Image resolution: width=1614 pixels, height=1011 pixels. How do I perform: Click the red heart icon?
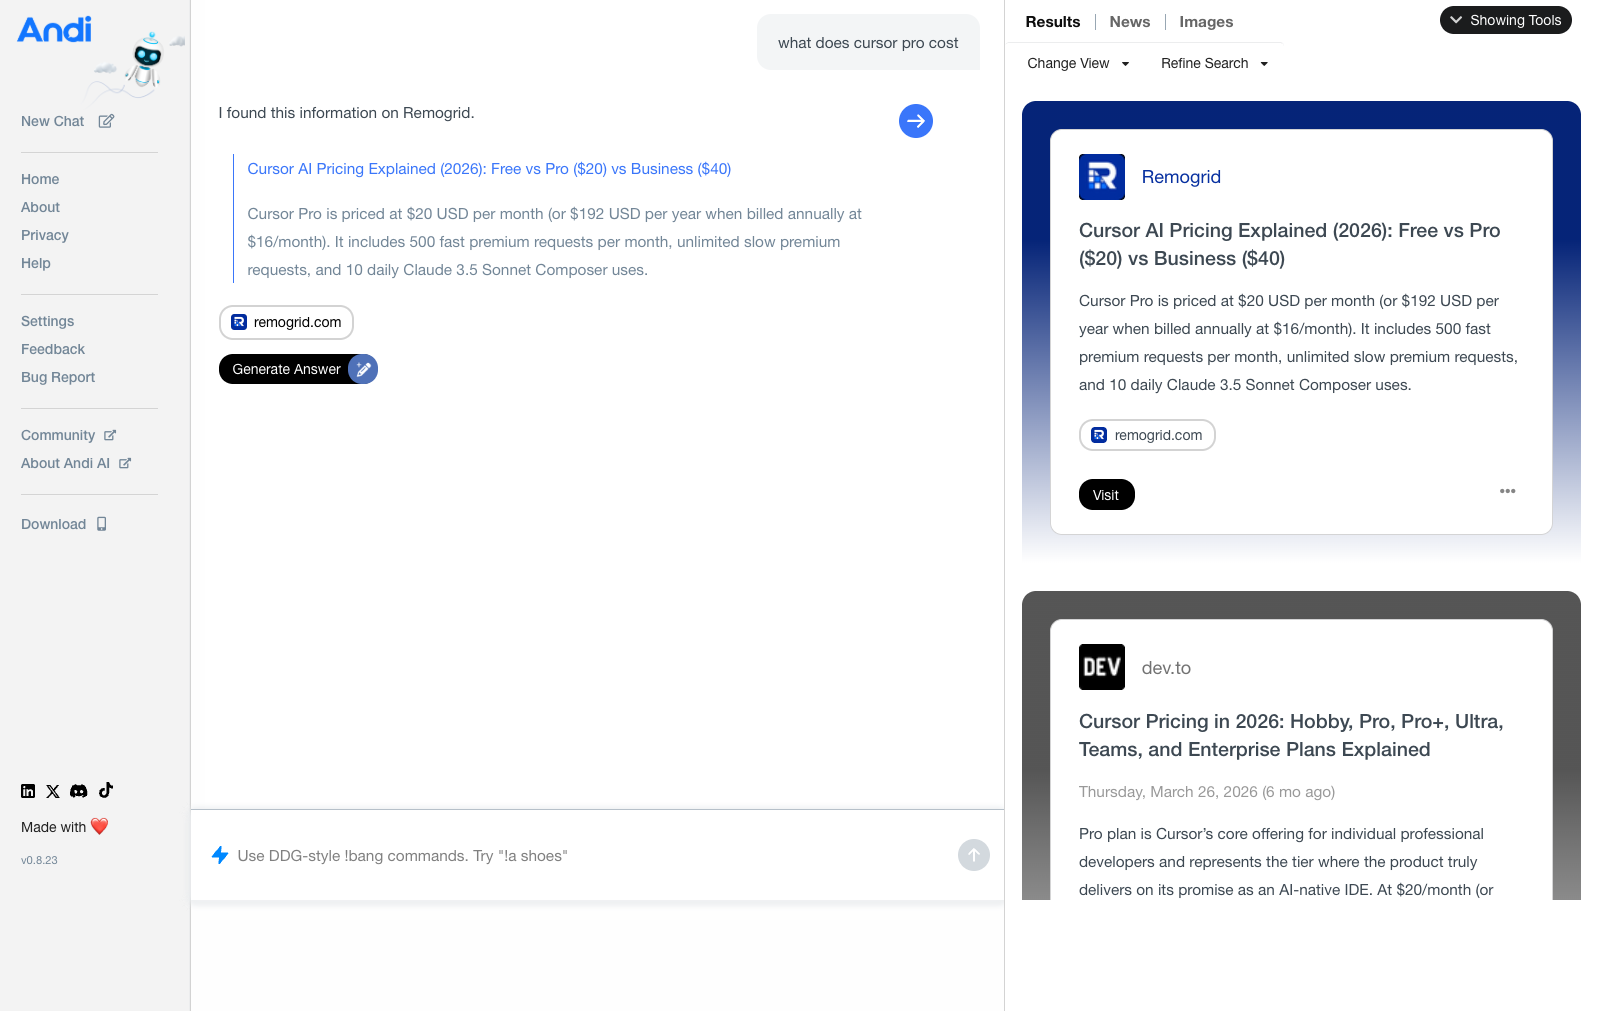(99, 827)
